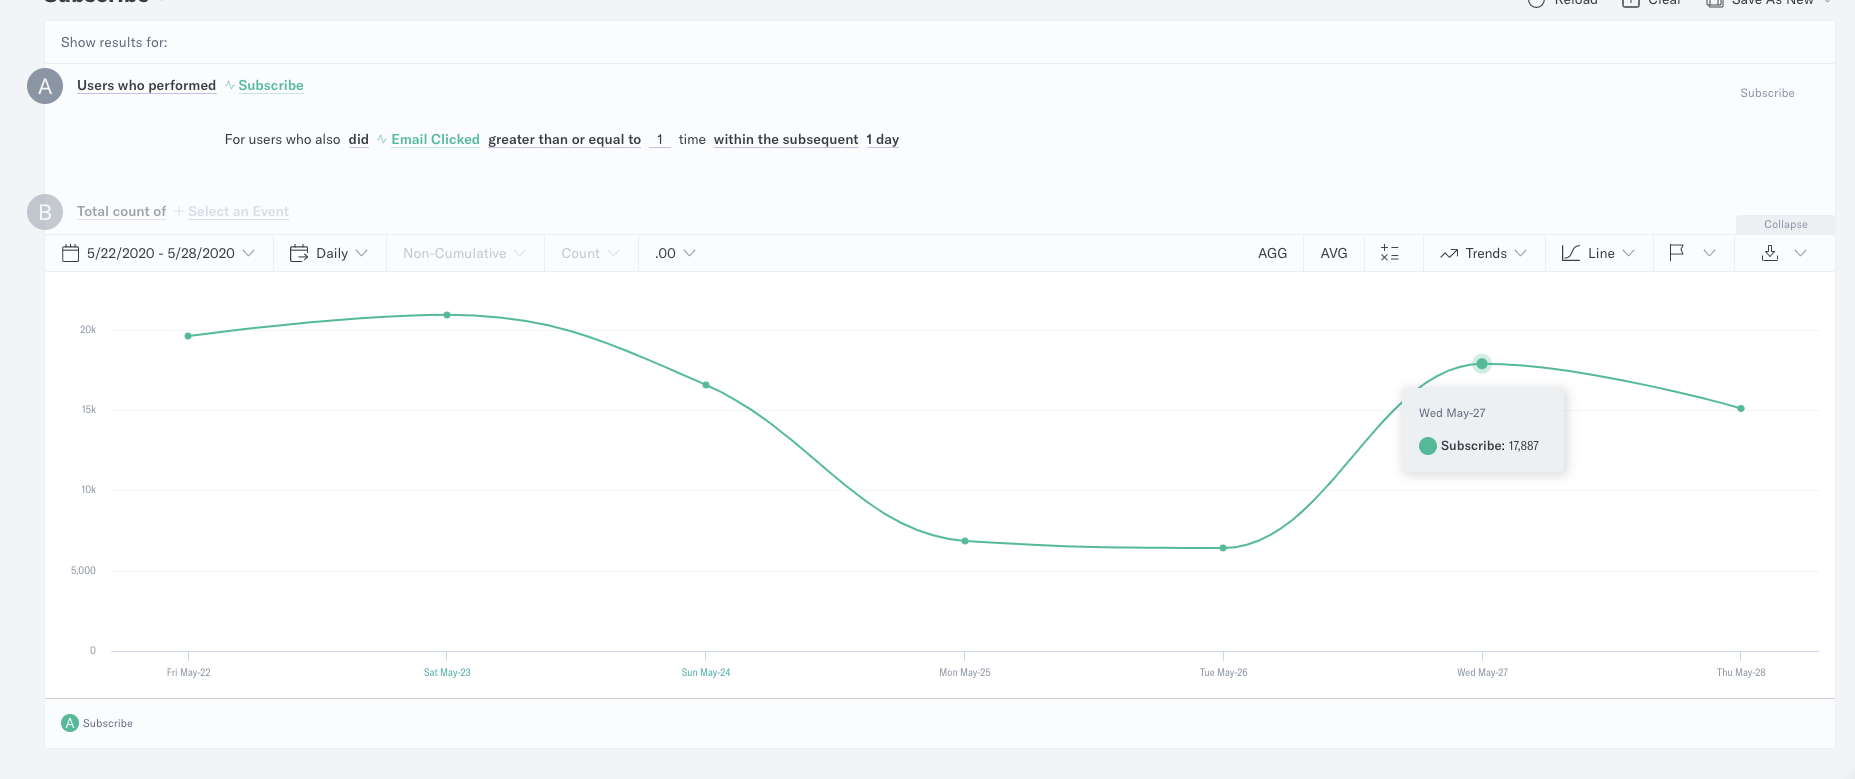1855x779 pixels.
Task: Toggle Subscribe series in chart legend
Action: click(97, 723)
